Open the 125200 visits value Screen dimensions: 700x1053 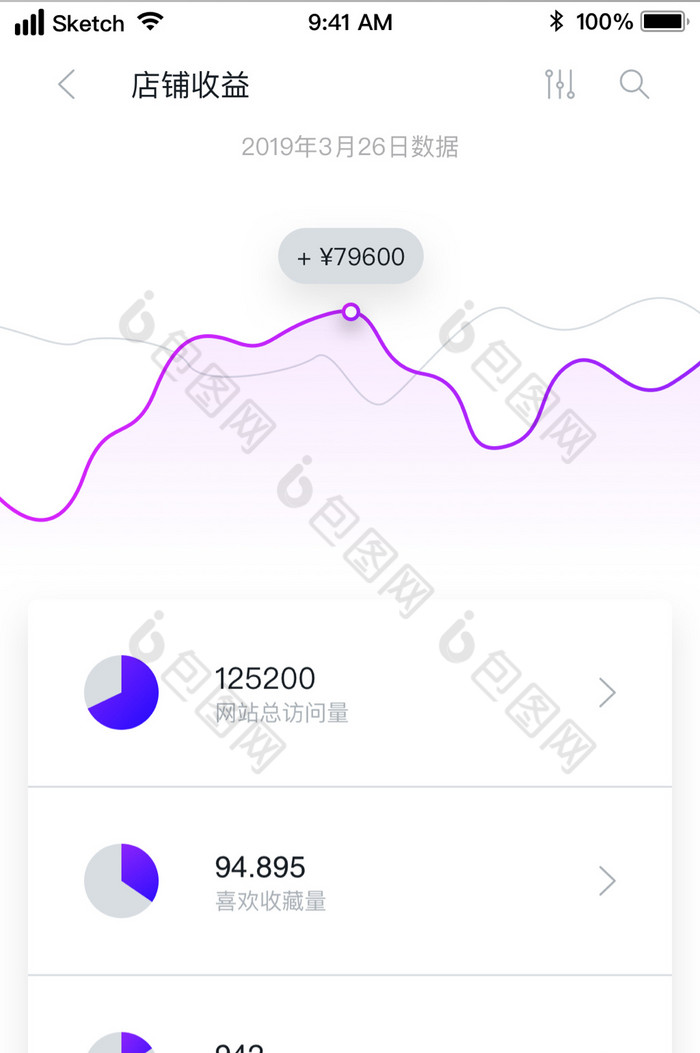pyautogui.click(x=265, y=679)
